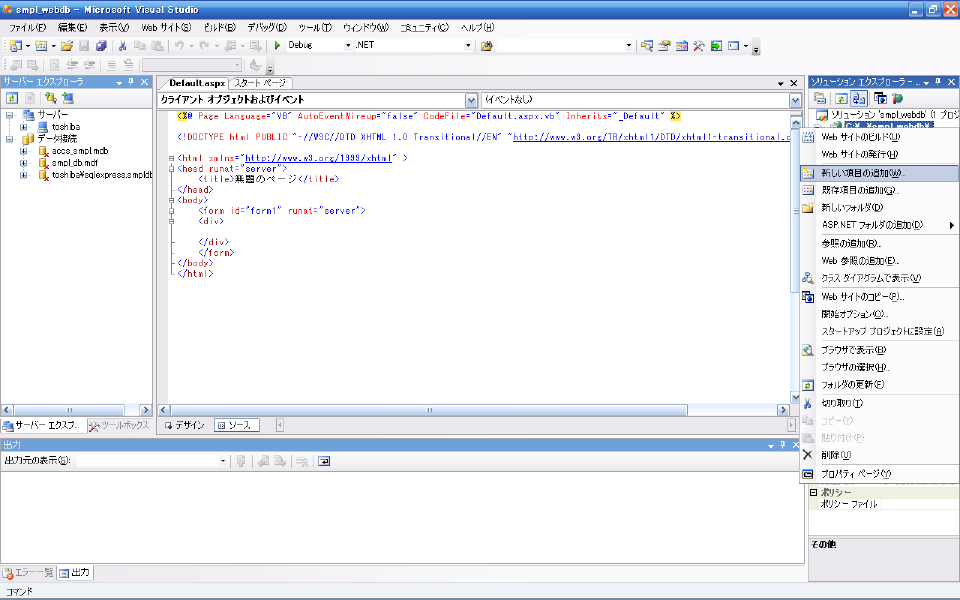The width and height of the screenshot is (960, 600).
Task: Choose Property Pages in the context menu
Action: [879, 474]
